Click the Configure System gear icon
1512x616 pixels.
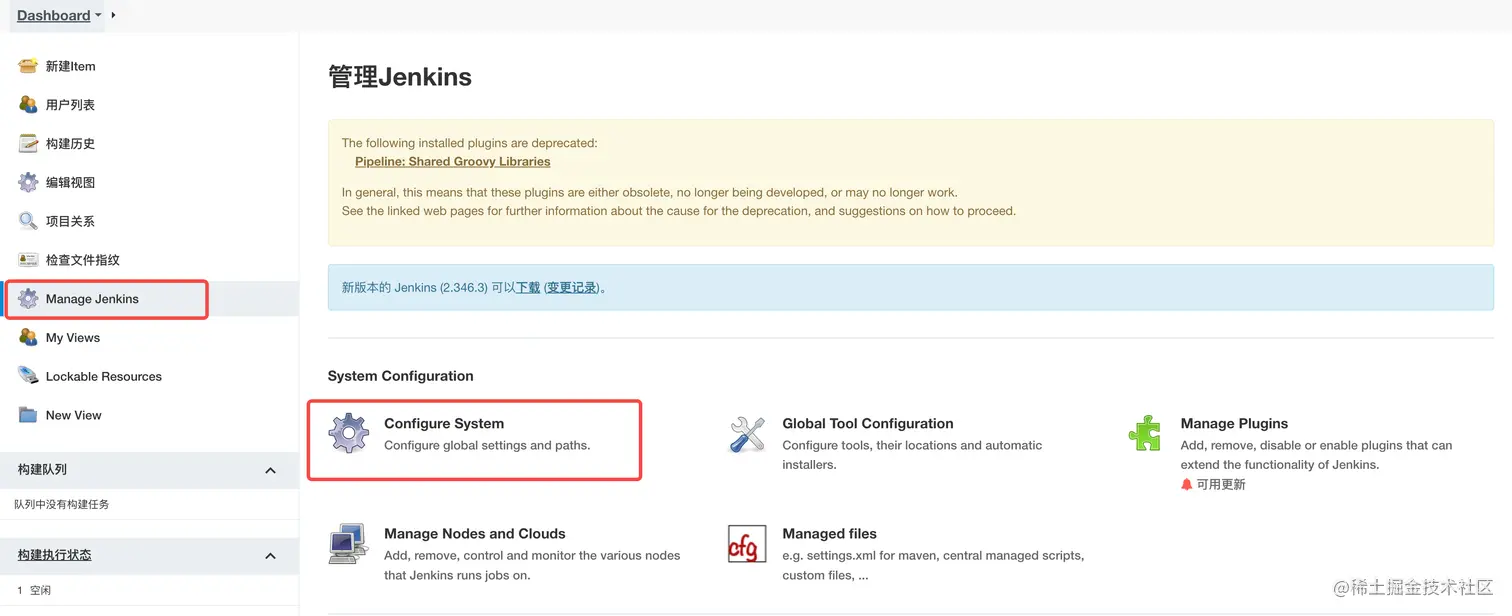(349, 434)
